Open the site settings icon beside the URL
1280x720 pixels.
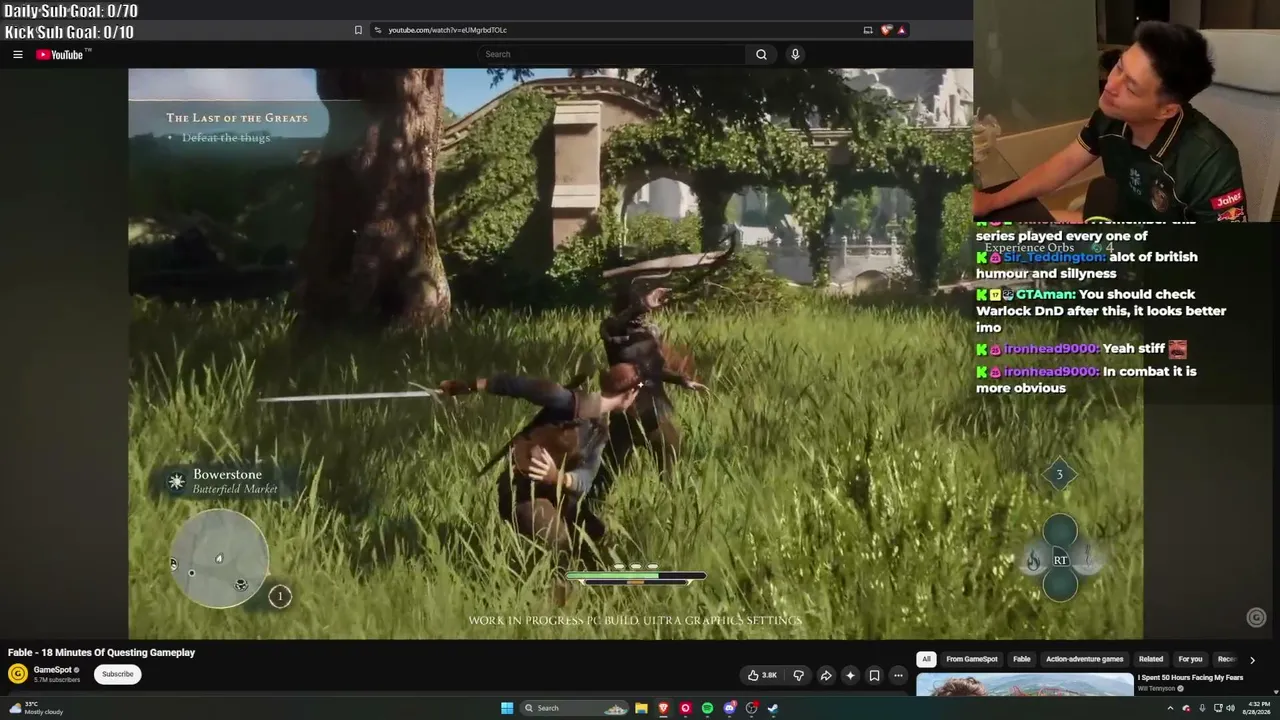[x=378, y=30]
